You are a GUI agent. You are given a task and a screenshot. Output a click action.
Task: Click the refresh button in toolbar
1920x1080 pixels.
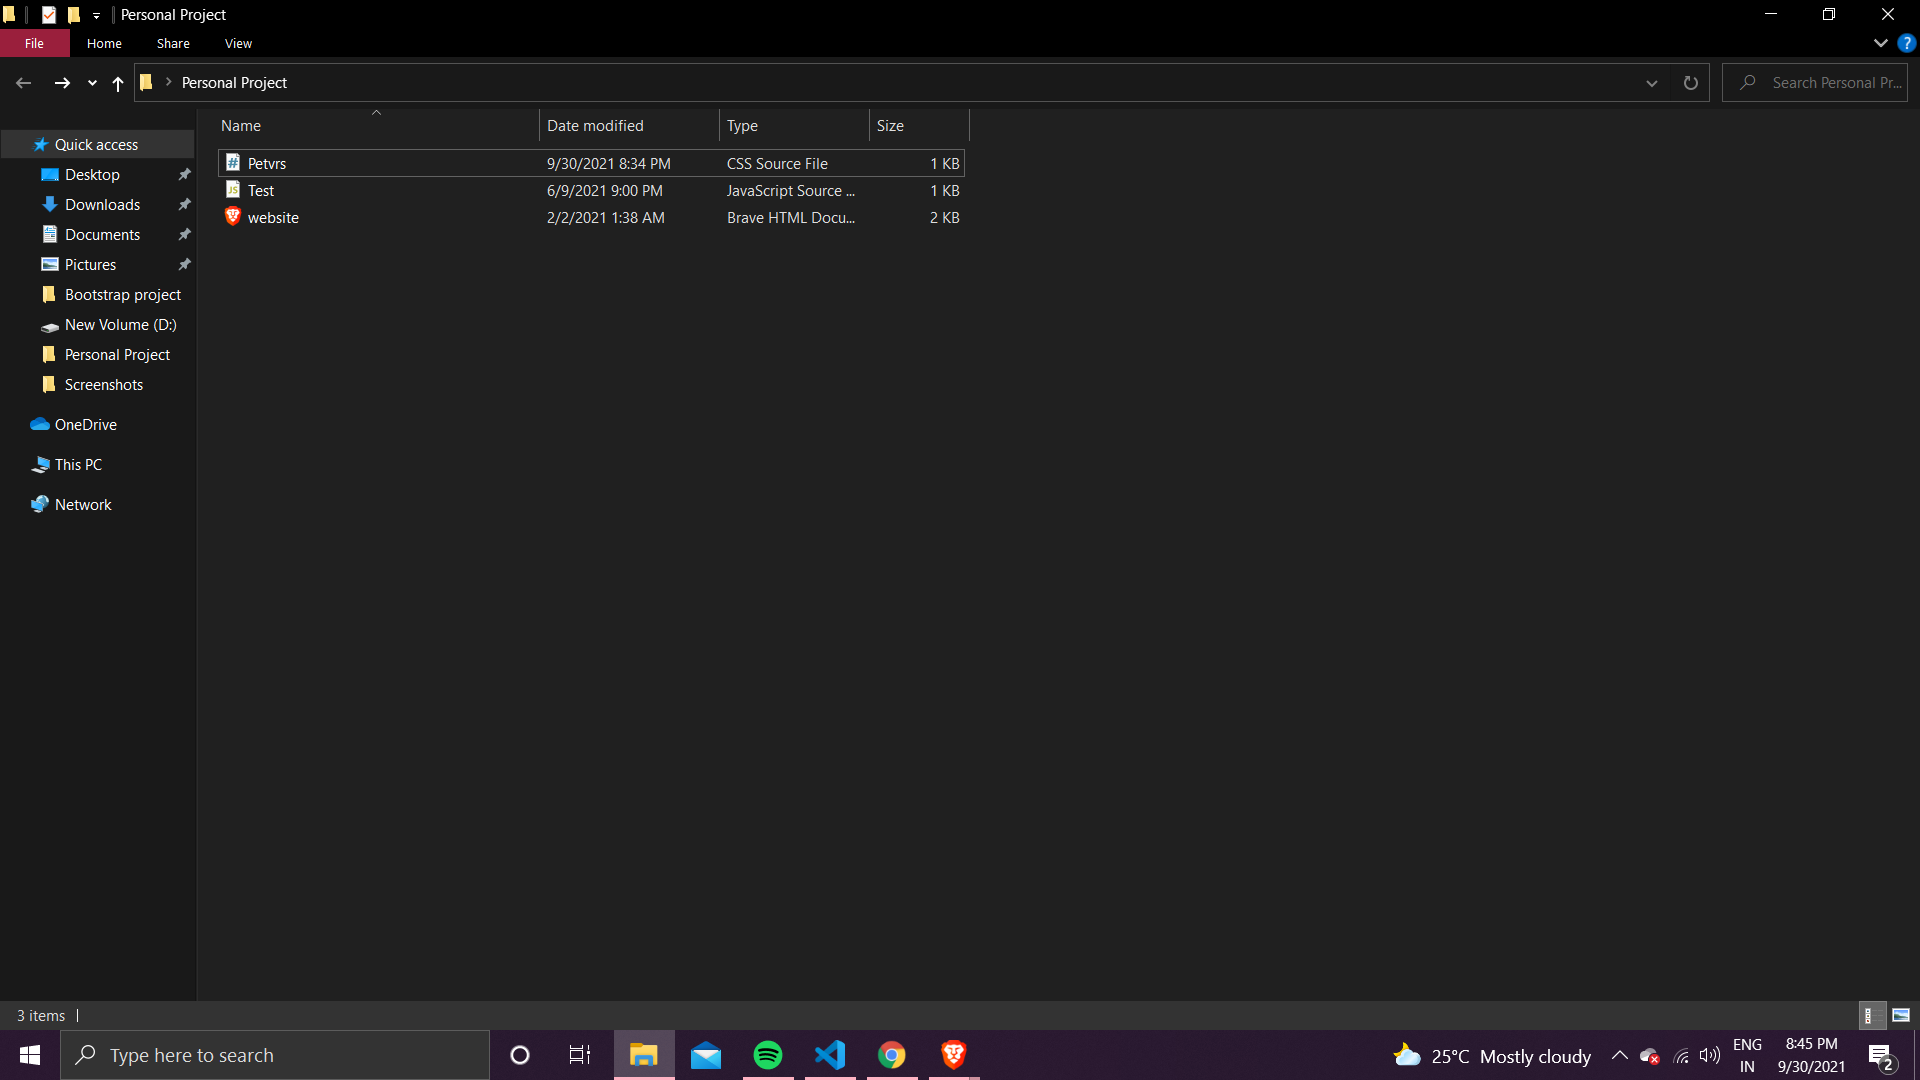coord(1692,82)
